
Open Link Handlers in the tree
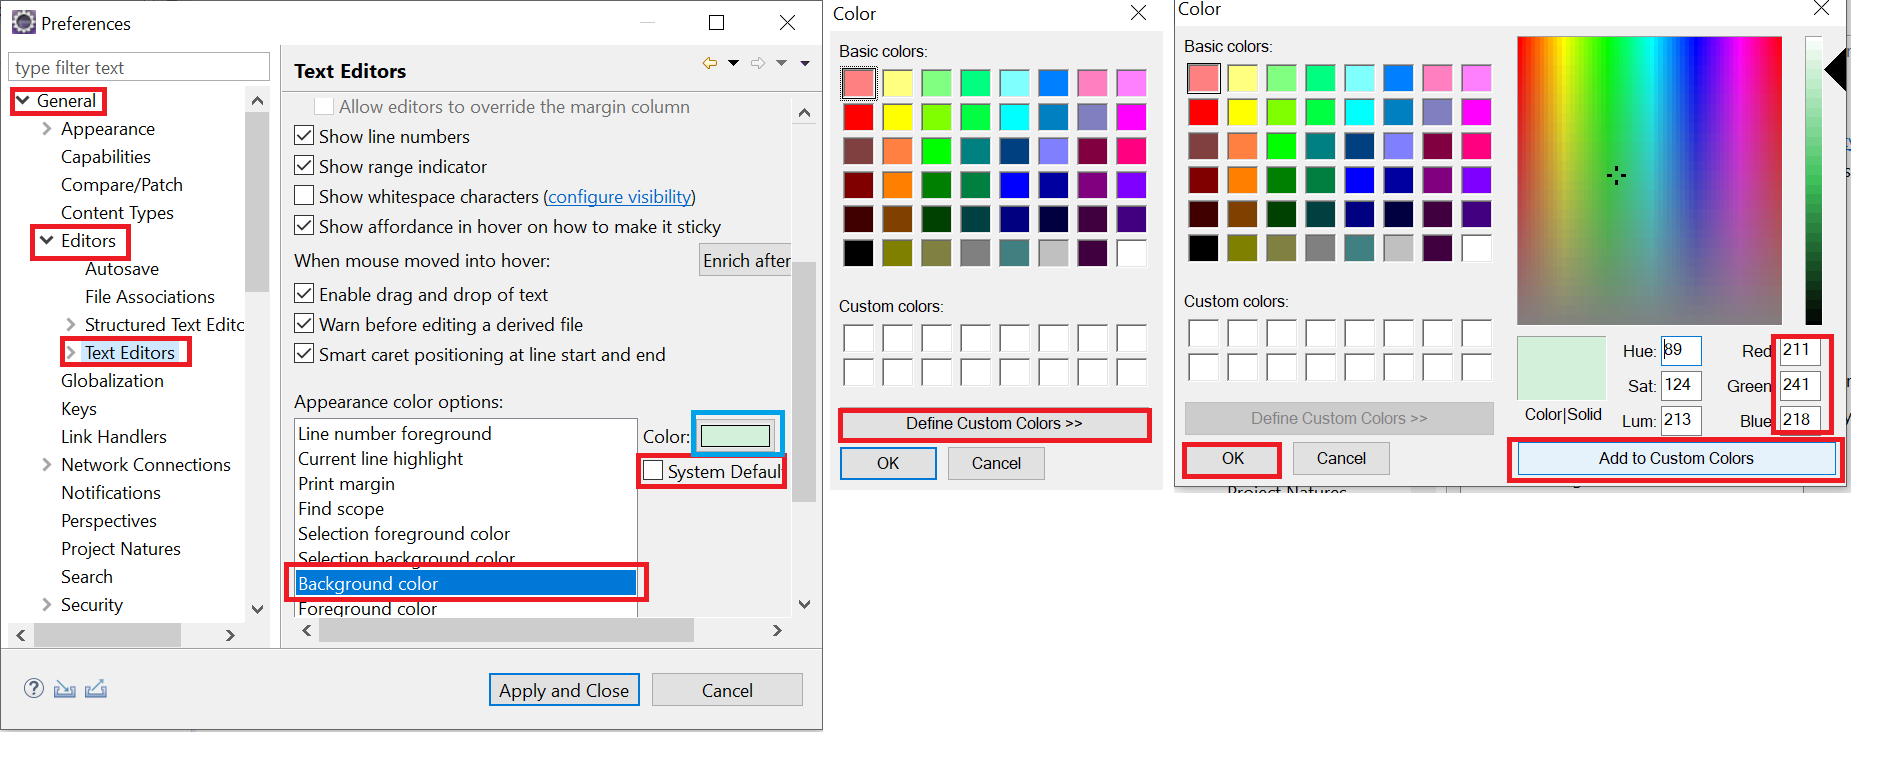[114, 436]
